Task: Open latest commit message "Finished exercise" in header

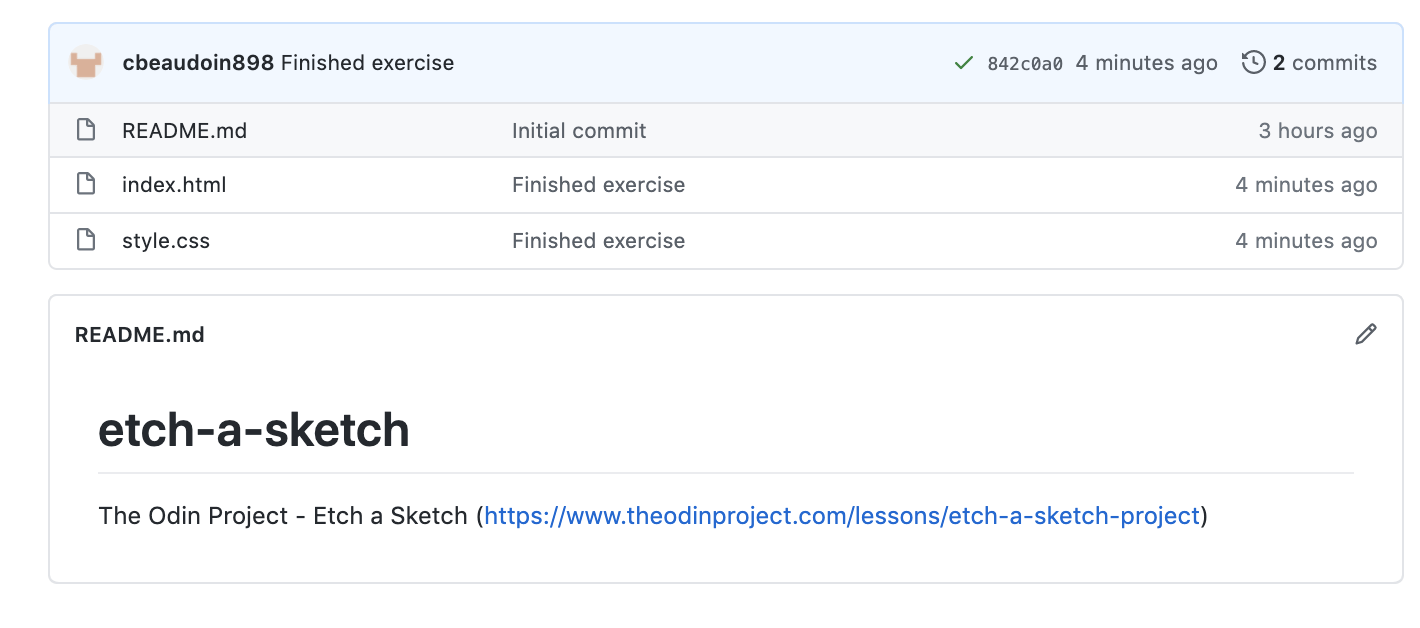Action: tap(367, 63)
